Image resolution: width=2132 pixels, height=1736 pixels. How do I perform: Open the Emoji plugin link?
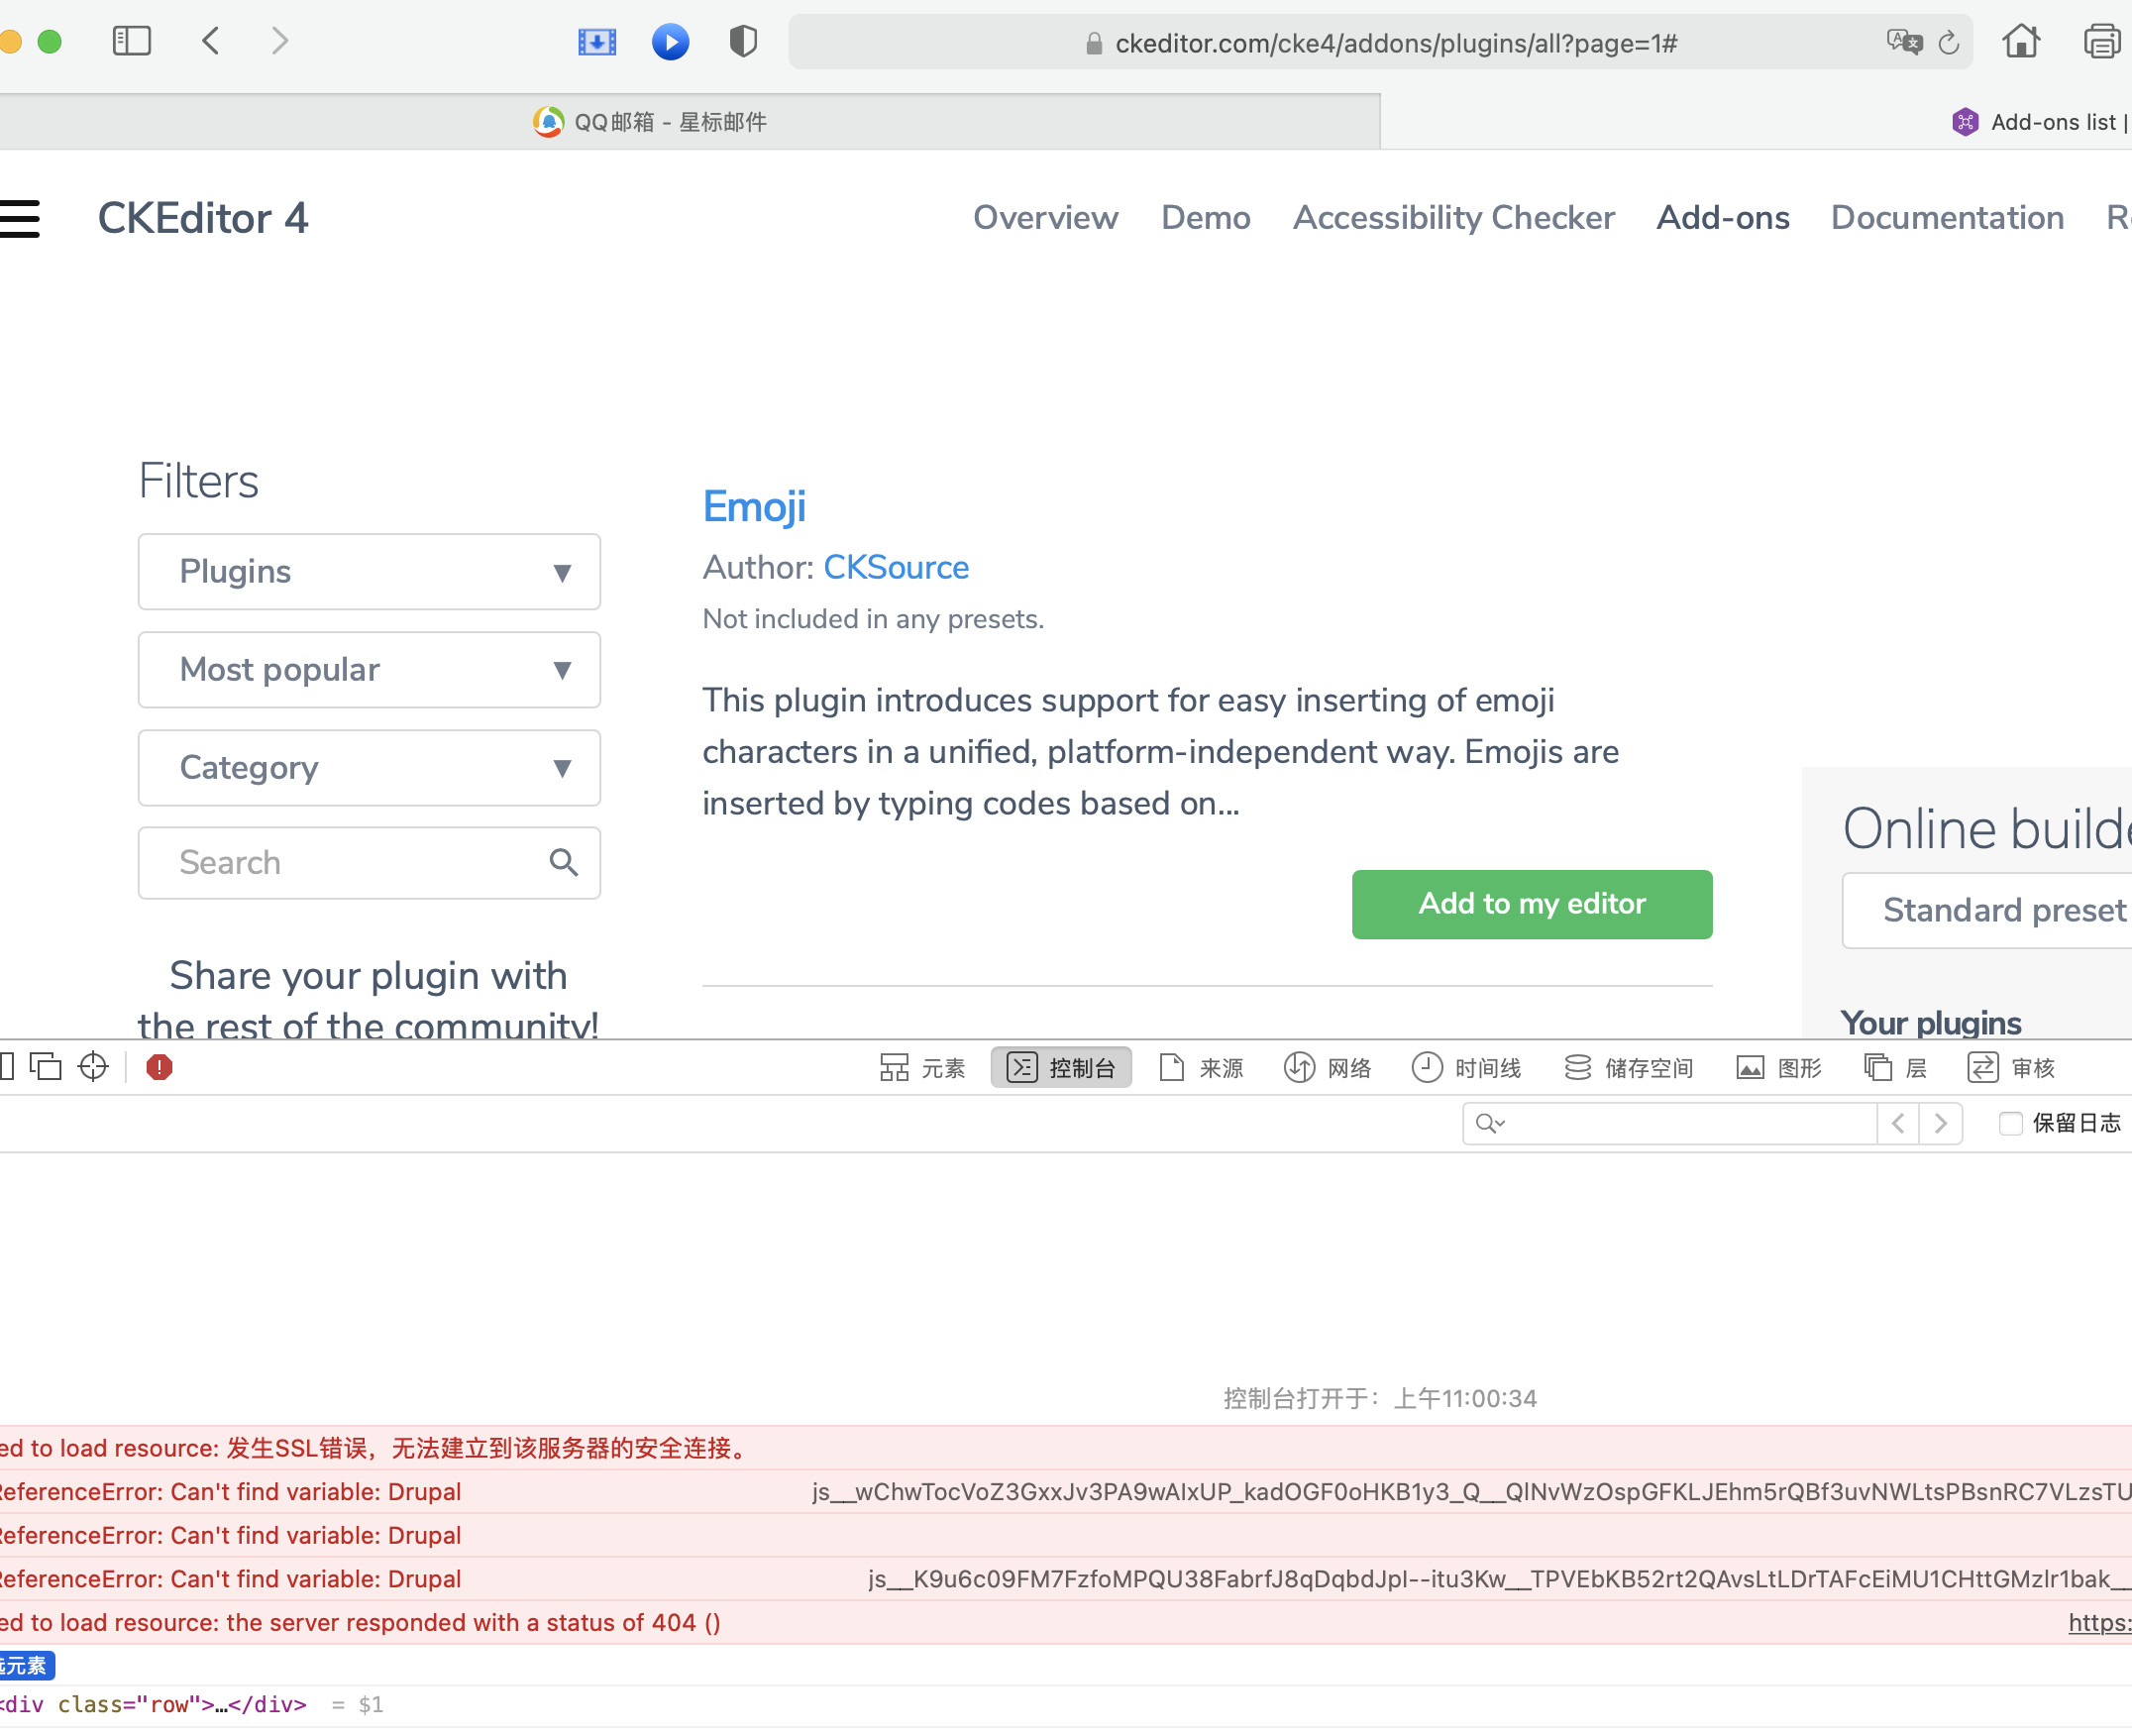tap(754, 507)
